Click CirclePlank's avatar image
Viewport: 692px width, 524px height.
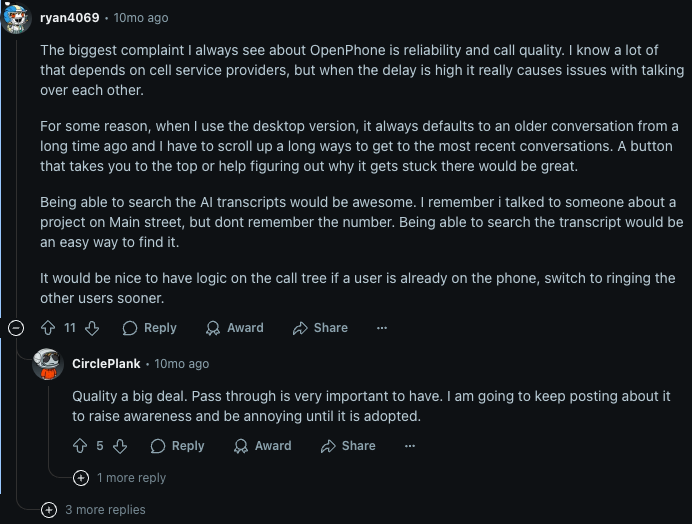pos(48,364)
